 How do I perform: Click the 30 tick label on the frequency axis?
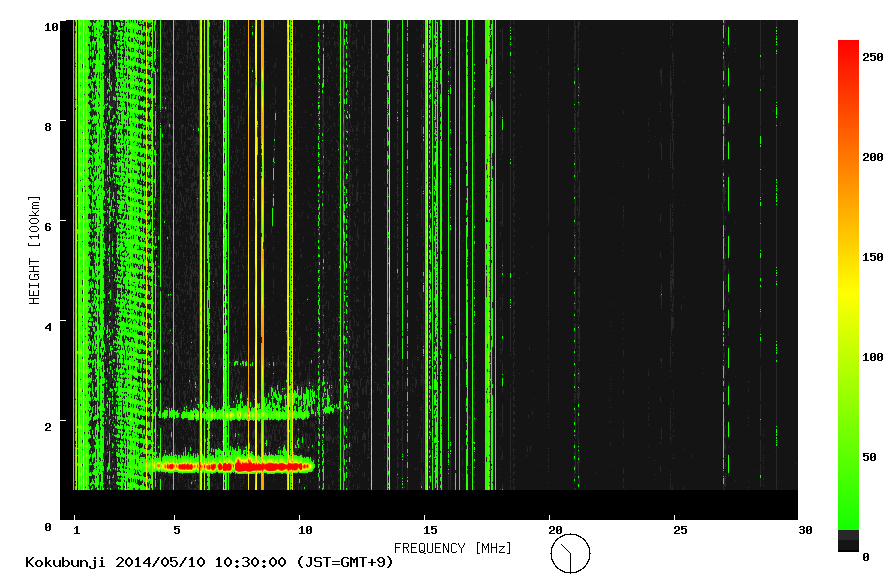tap(804, 529)
